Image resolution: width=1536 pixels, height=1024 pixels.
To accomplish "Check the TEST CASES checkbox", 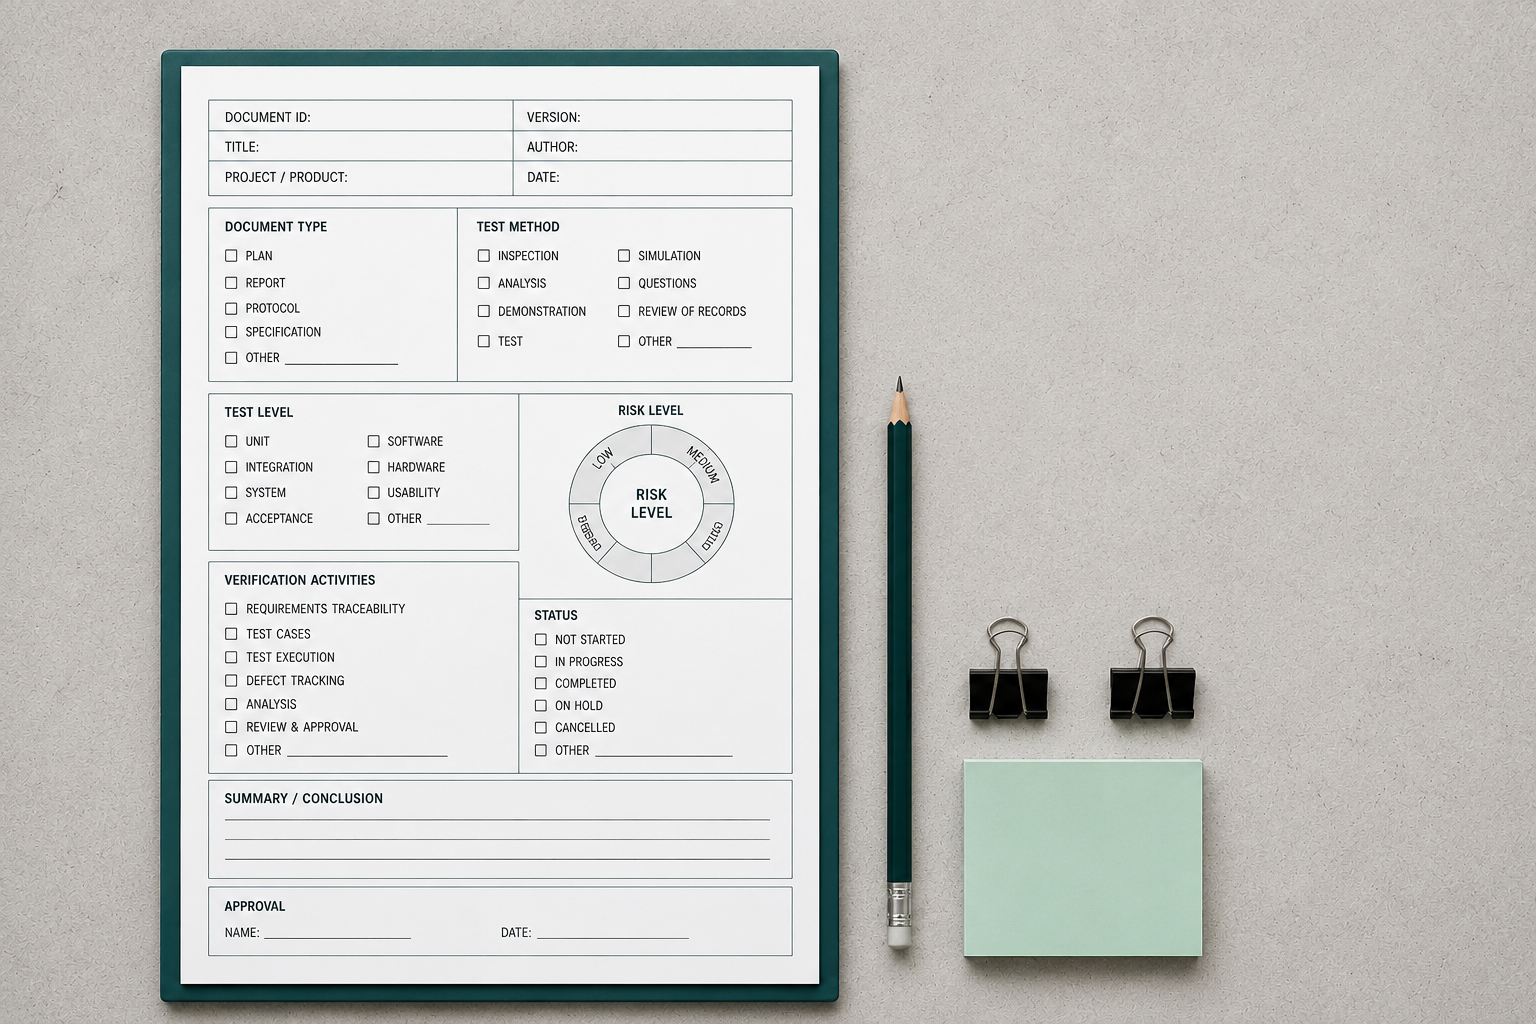I will point(231,634).
